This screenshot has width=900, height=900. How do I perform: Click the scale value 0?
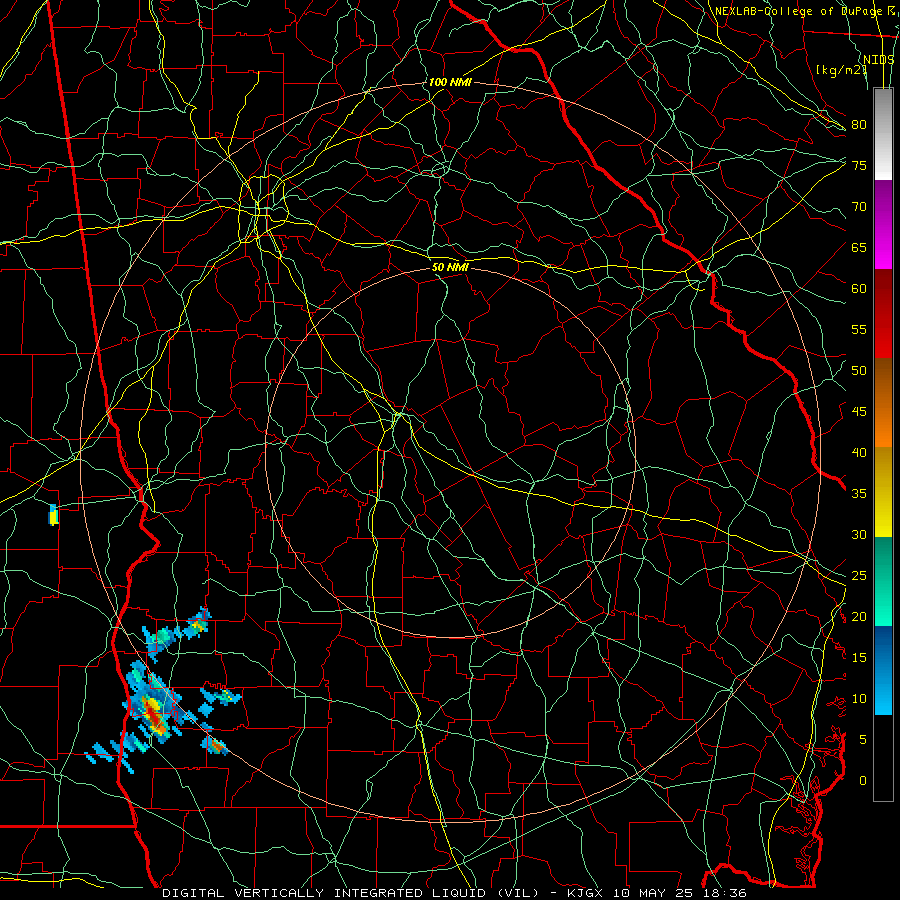click(x=863, y=781)
